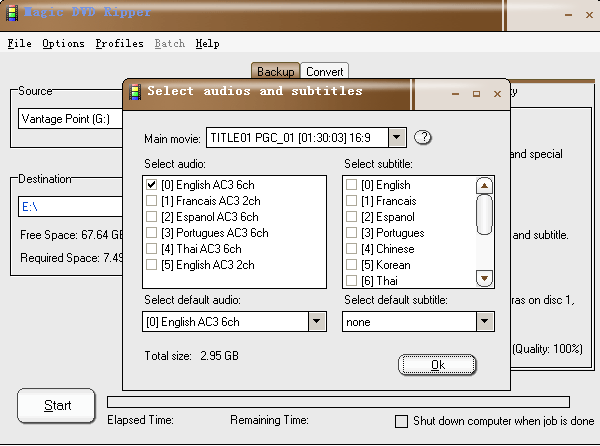This screenshot has width=600, height=446.
Task: Maximize the Select audios and subtitles dialog
Action: [476, 93]
